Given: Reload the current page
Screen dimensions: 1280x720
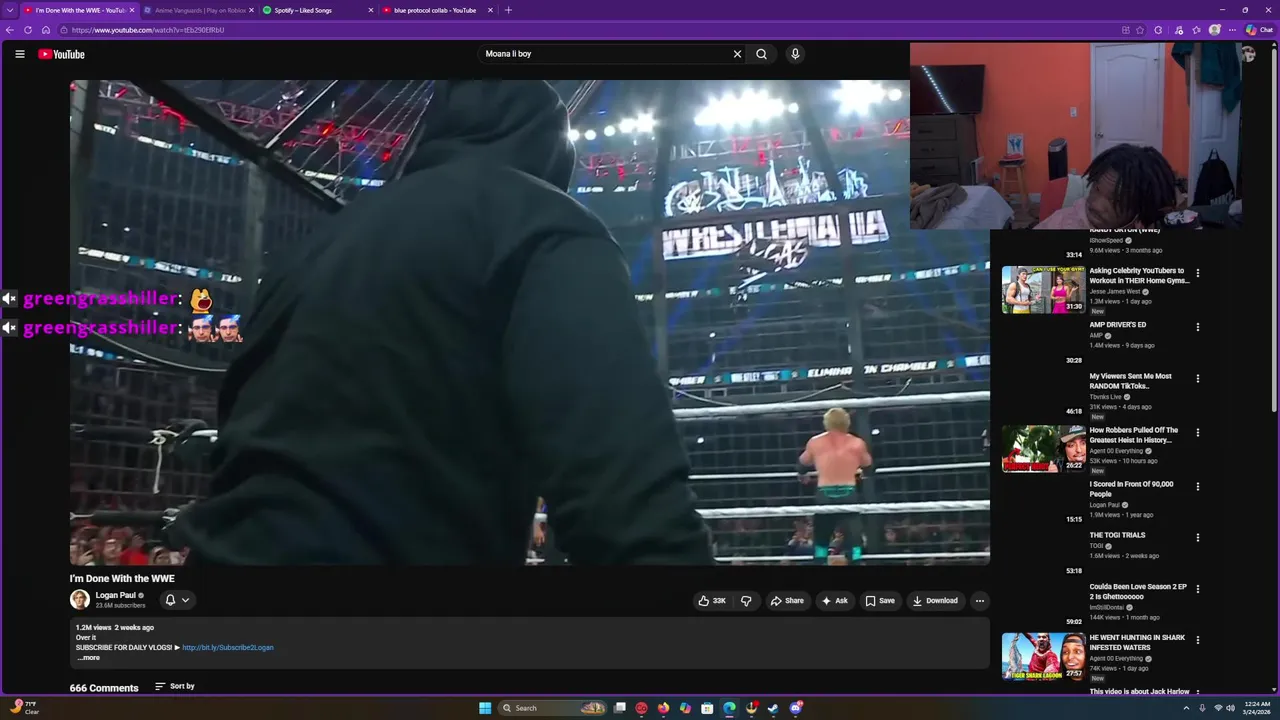Looking at the screenshot, I should point(28,30).
